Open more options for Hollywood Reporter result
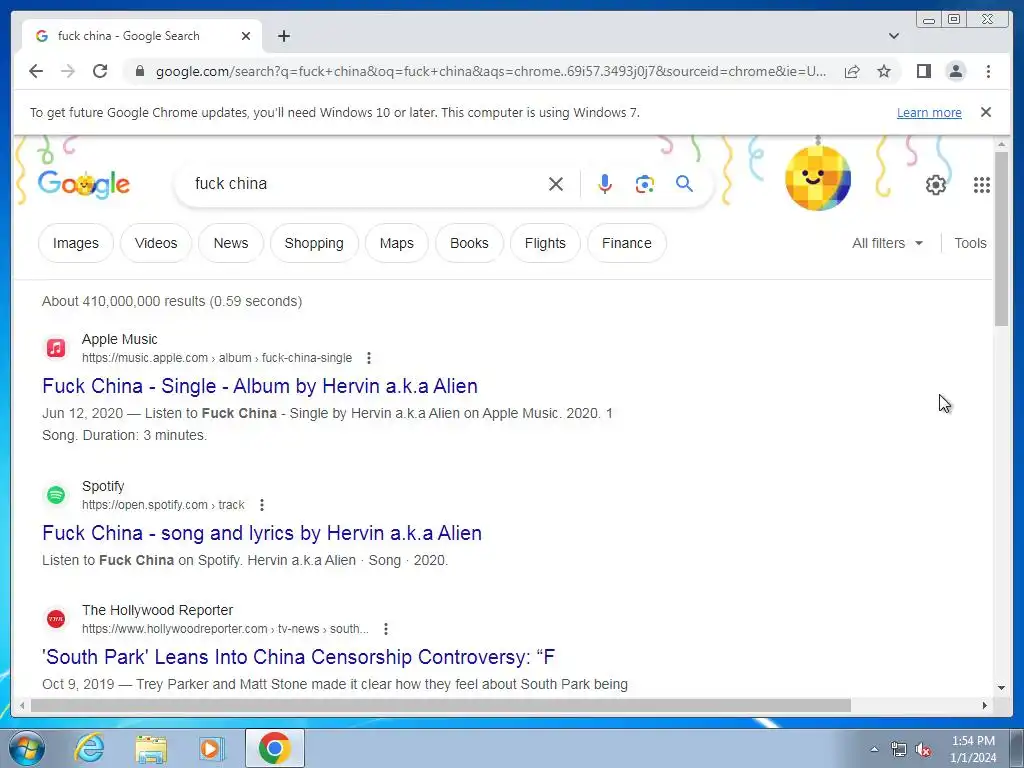Screen dimensions: 1024x768 (386, 629)
